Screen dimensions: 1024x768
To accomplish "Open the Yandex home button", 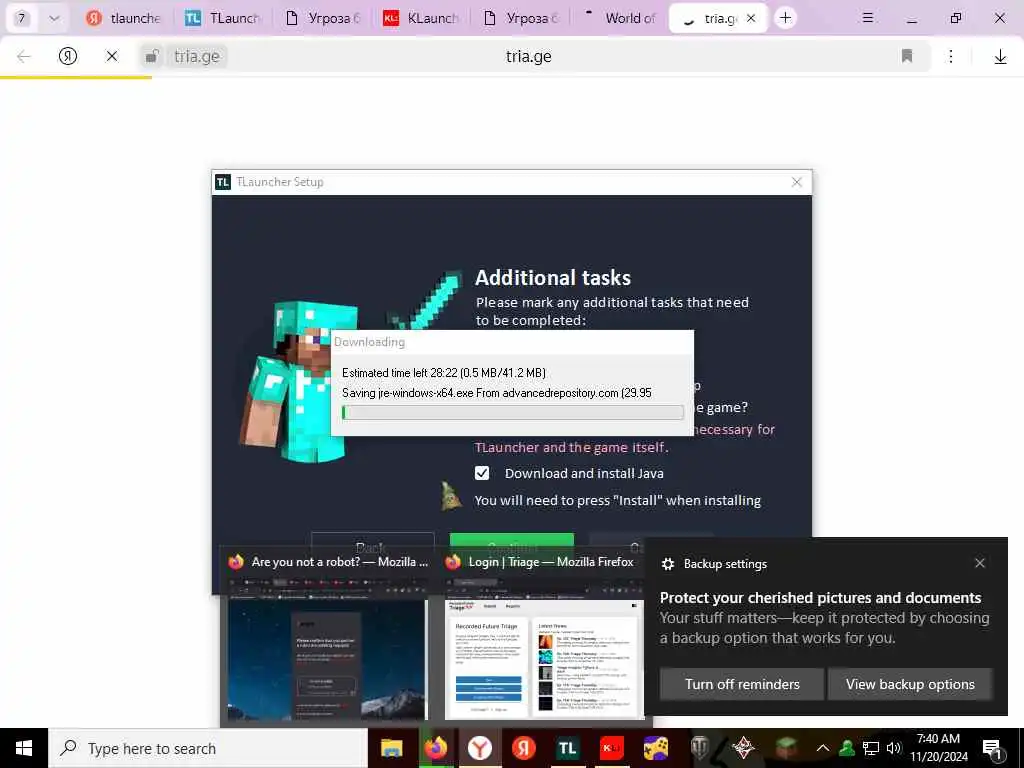I will 68,57.
